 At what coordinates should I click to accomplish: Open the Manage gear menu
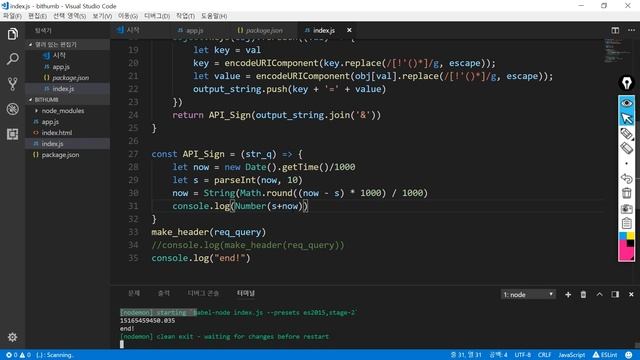[12, 337]
